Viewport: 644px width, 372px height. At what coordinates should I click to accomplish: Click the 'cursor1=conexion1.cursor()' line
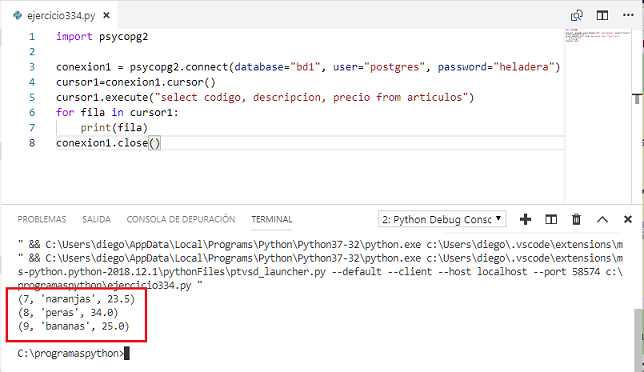point(136,82)
